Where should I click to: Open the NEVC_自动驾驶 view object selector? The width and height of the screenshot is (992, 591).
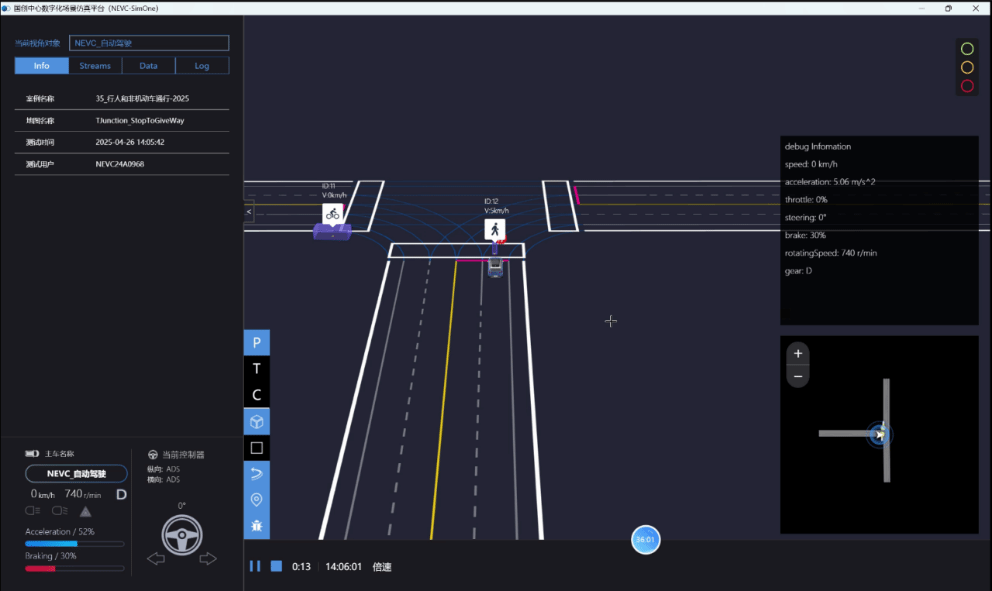149,43
